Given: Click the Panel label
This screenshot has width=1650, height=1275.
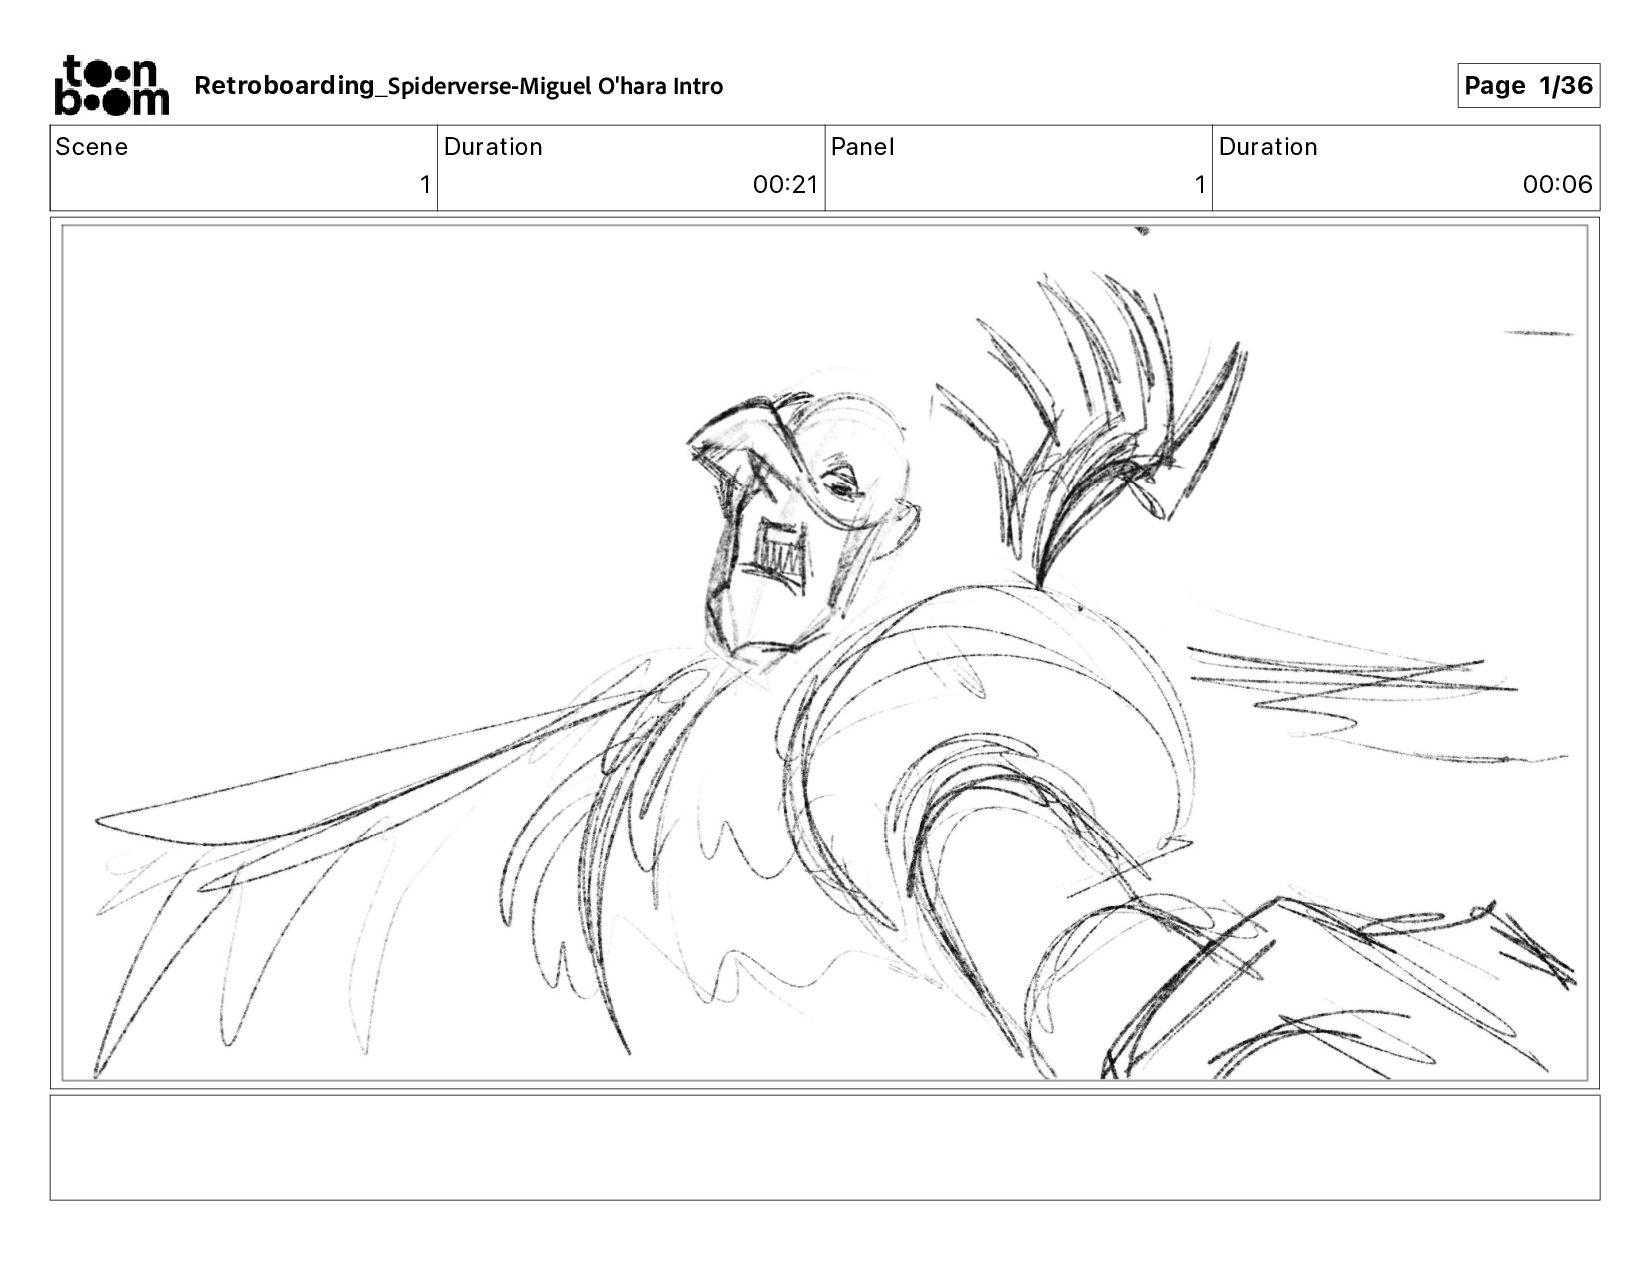Looking at the screenshot, I should [862, 147].
